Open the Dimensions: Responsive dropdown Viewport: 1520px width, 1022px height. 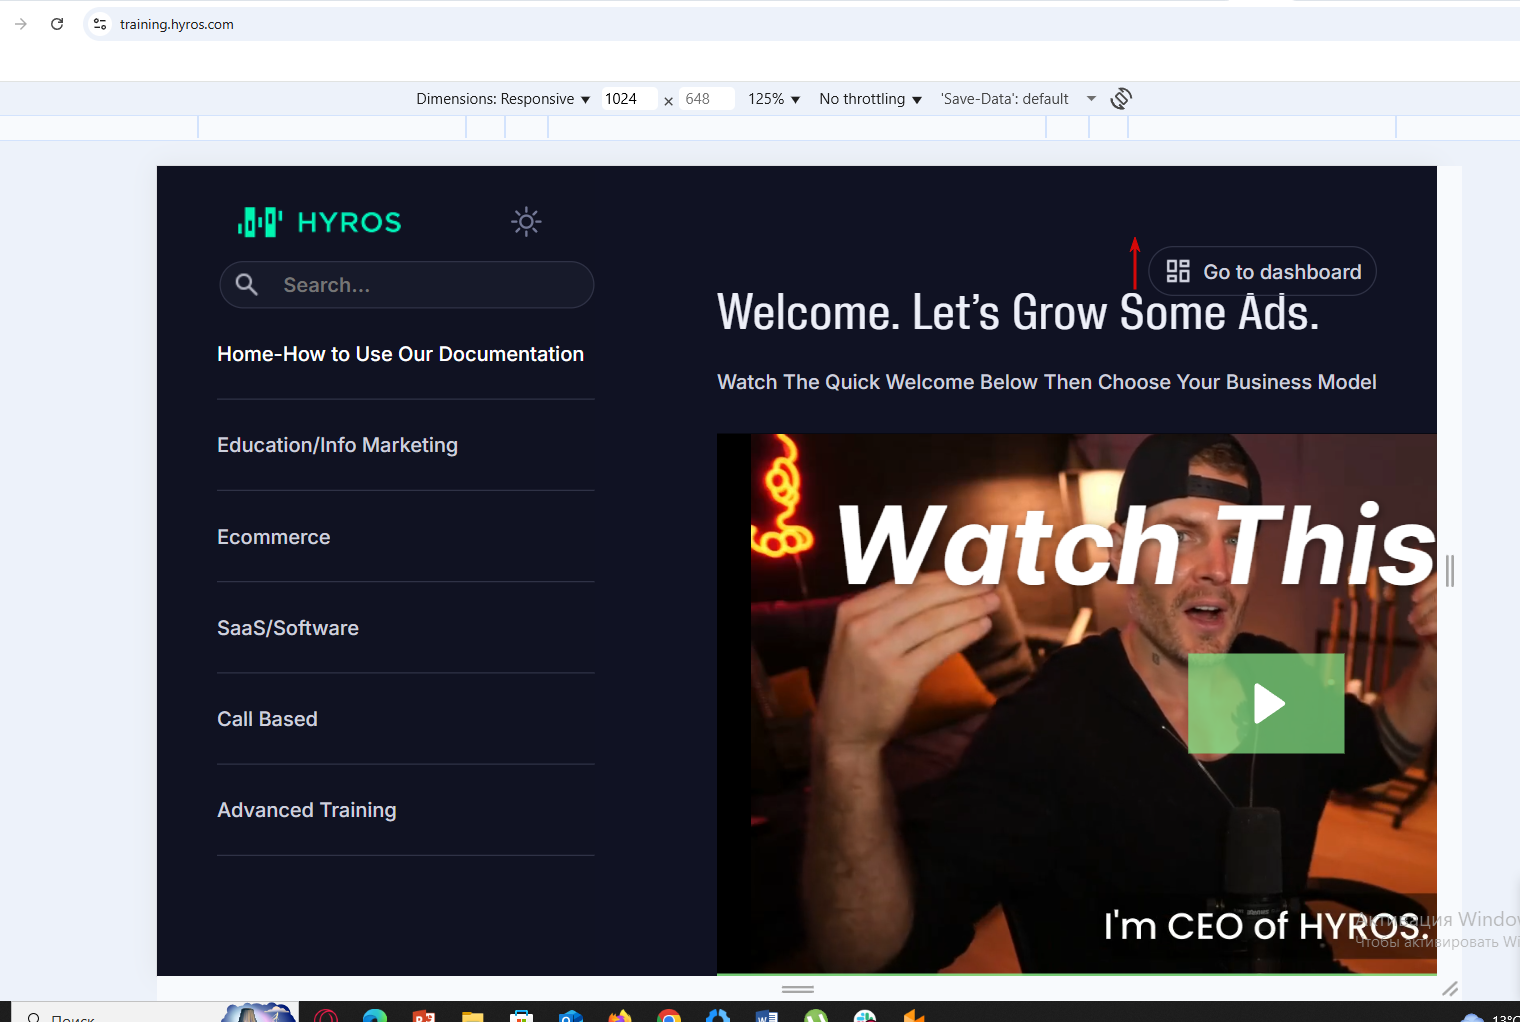(503, 99)
